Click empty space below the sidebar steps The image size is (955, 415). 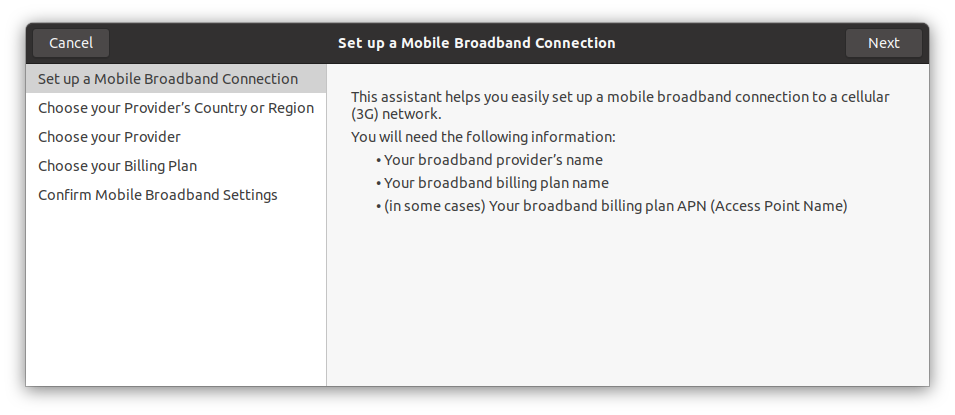[176, 300]
